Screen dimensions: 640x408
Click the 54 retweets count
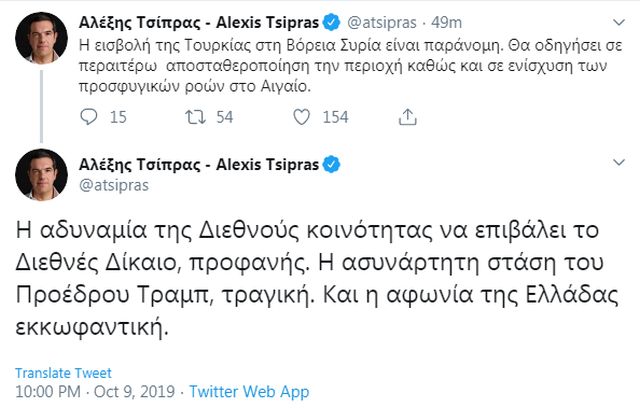[224, 117]
